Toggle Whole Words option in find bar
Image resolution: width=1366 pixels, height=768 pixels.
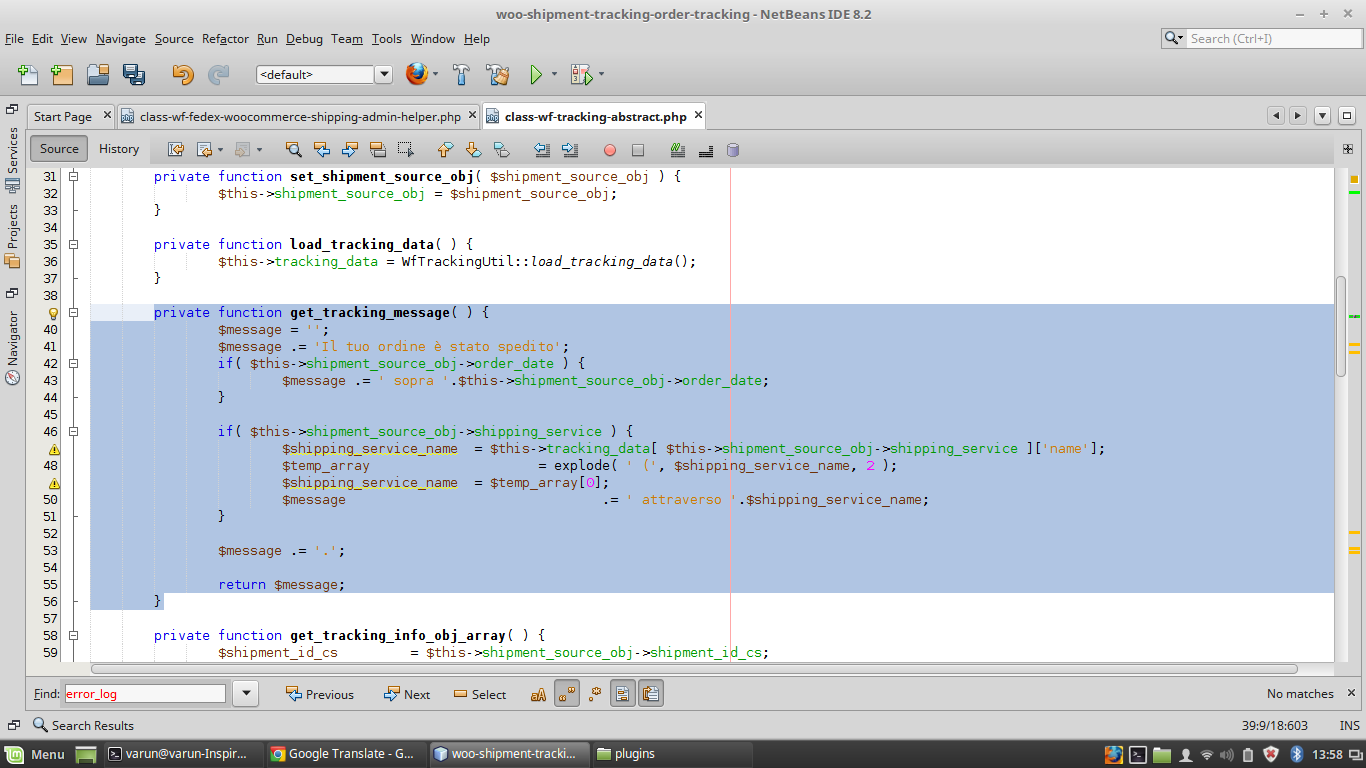[x=567, y=694]
